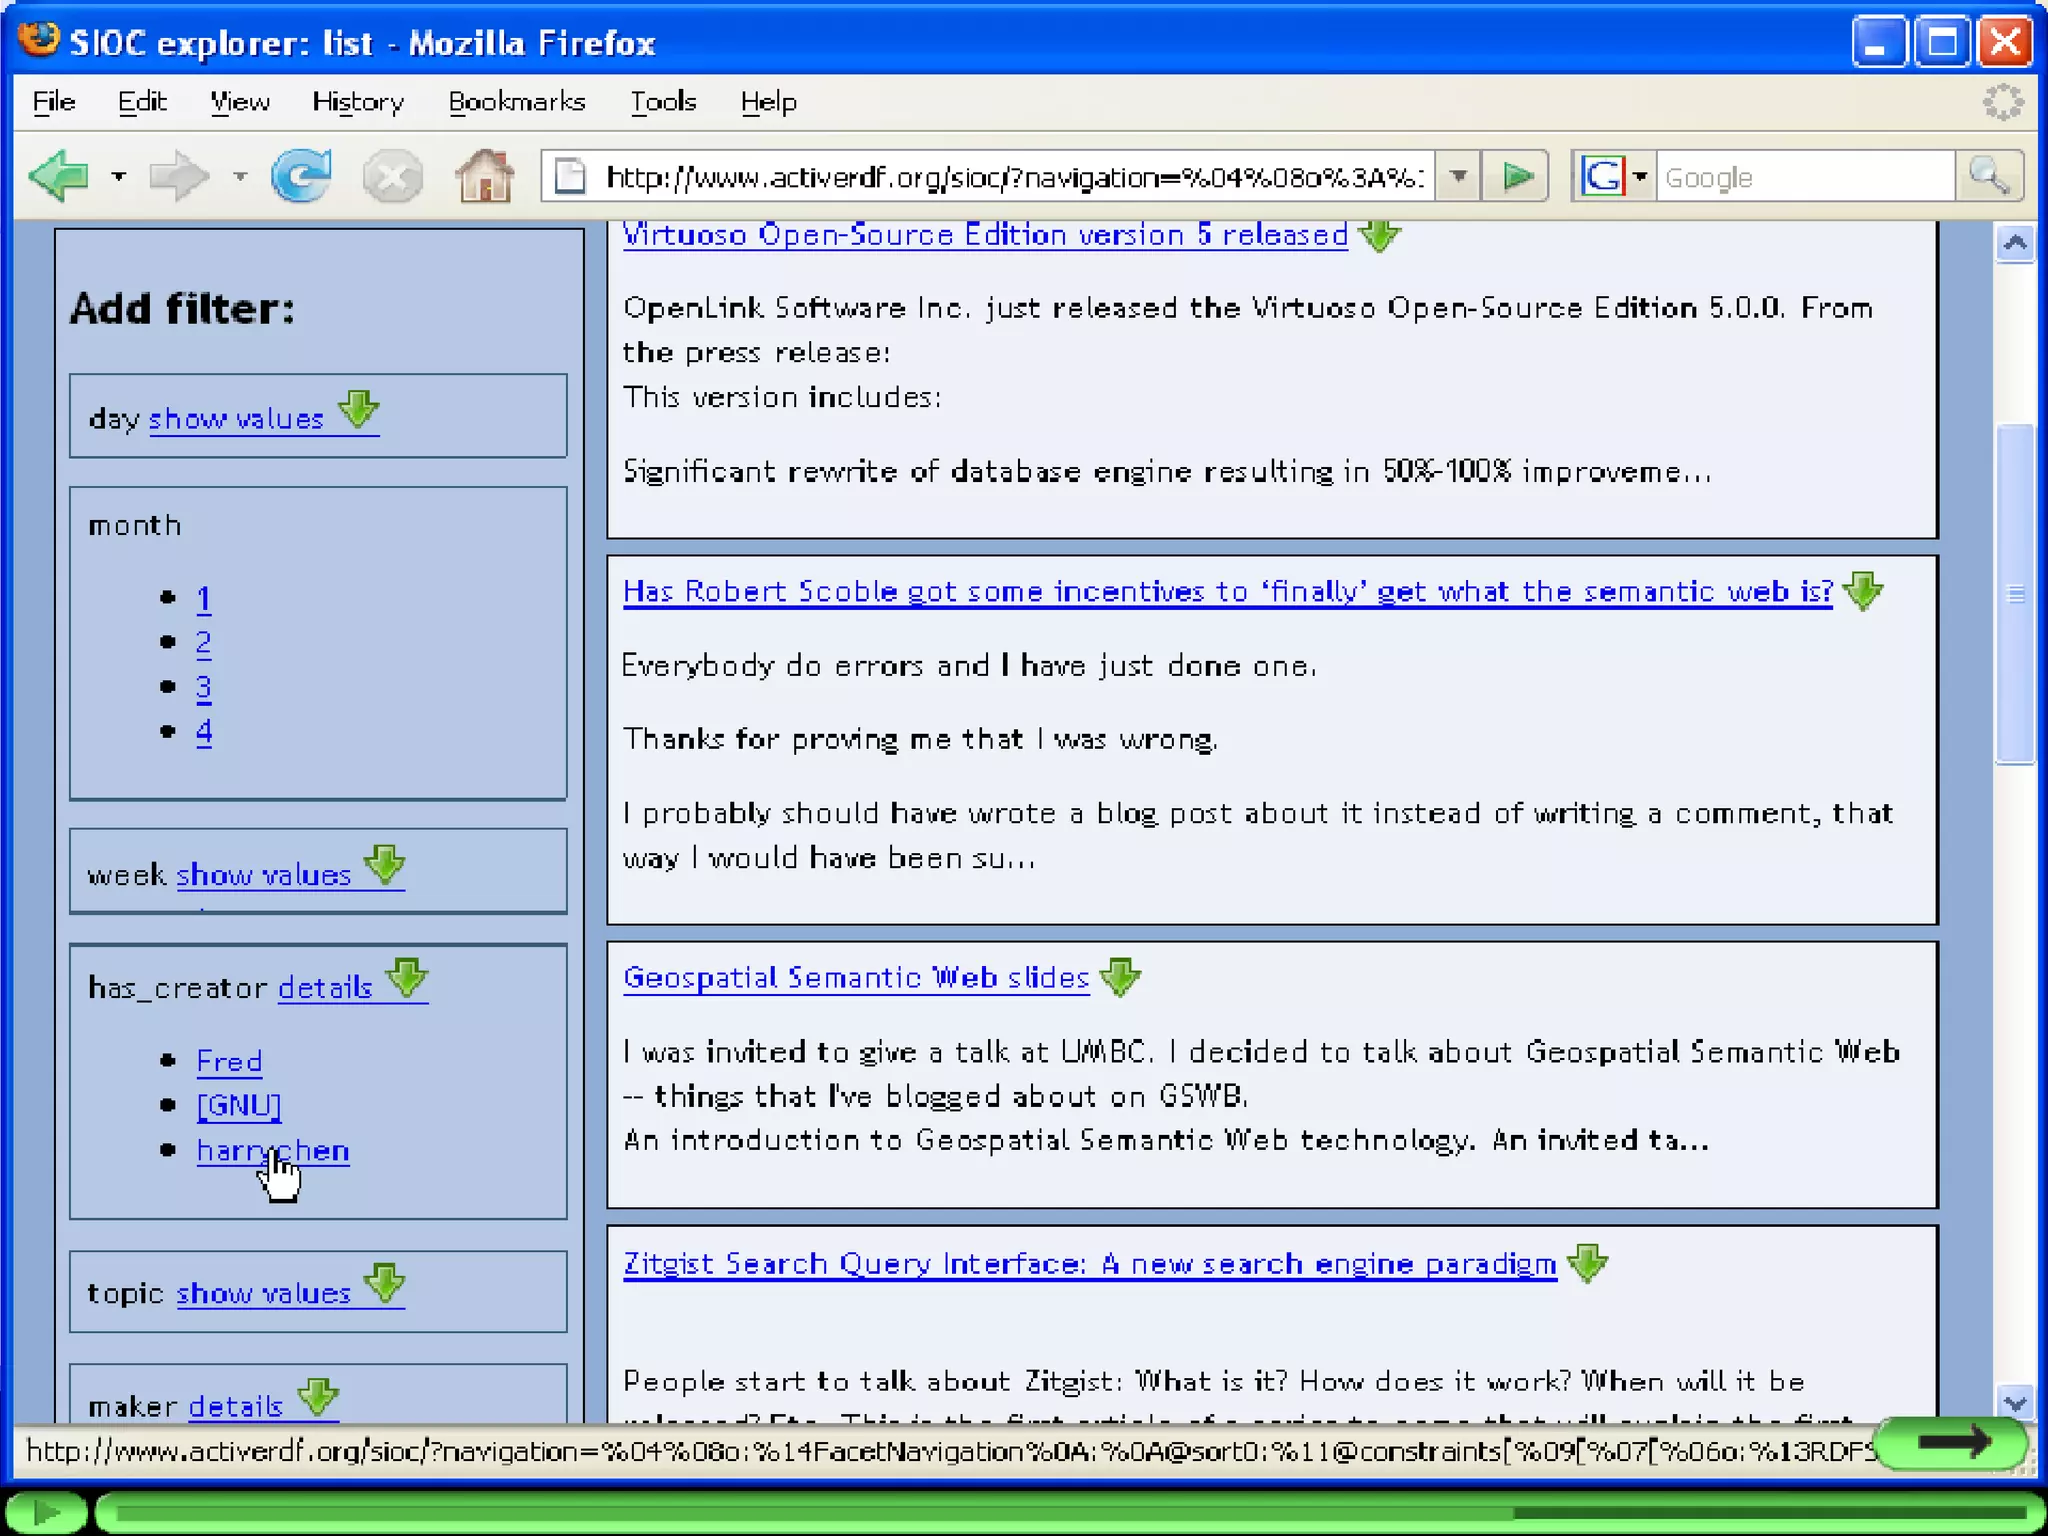The image size is (2048, 1536).
Task: Filter by creator Fred
Action: [229, 1061]
